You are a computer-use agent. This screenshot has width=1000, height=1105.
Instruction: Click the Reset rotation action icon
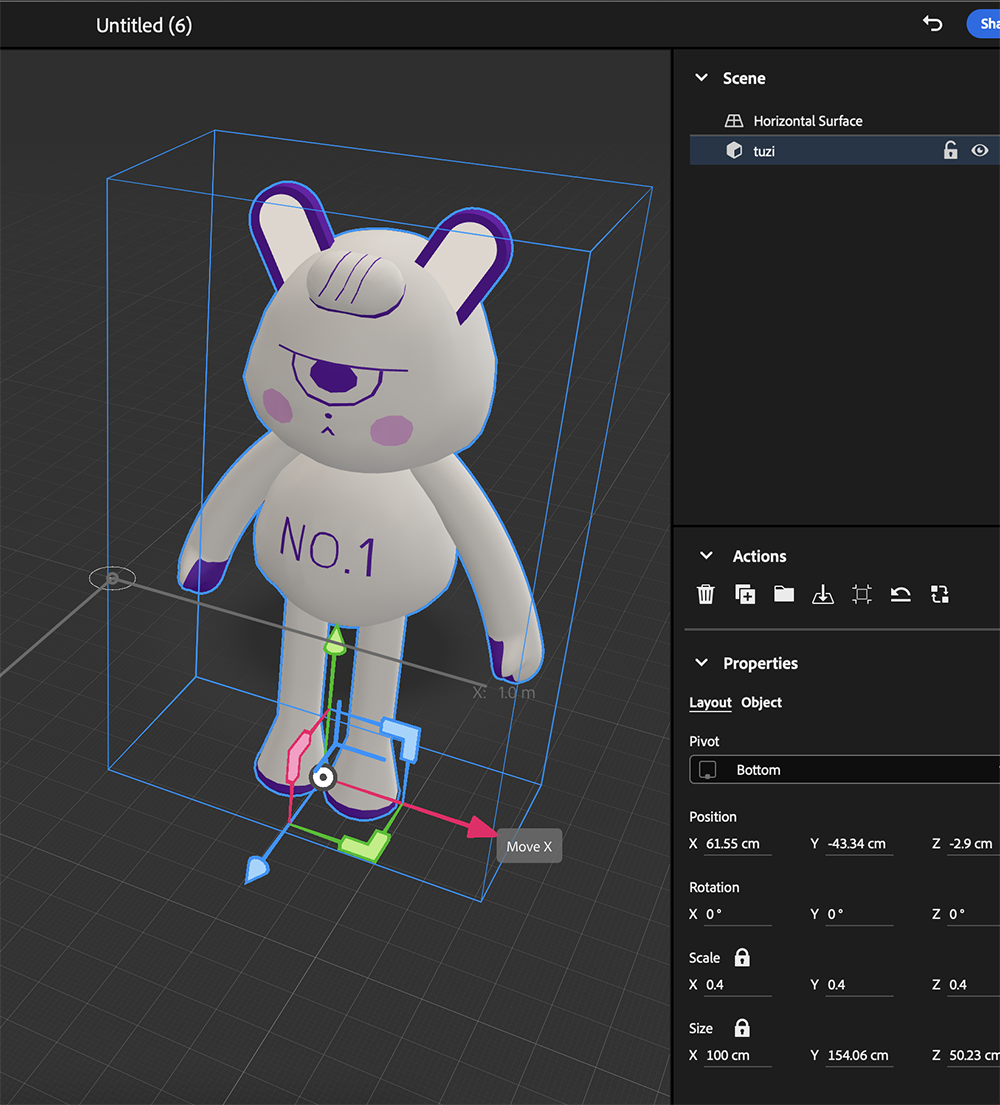(x=900, y=594)
